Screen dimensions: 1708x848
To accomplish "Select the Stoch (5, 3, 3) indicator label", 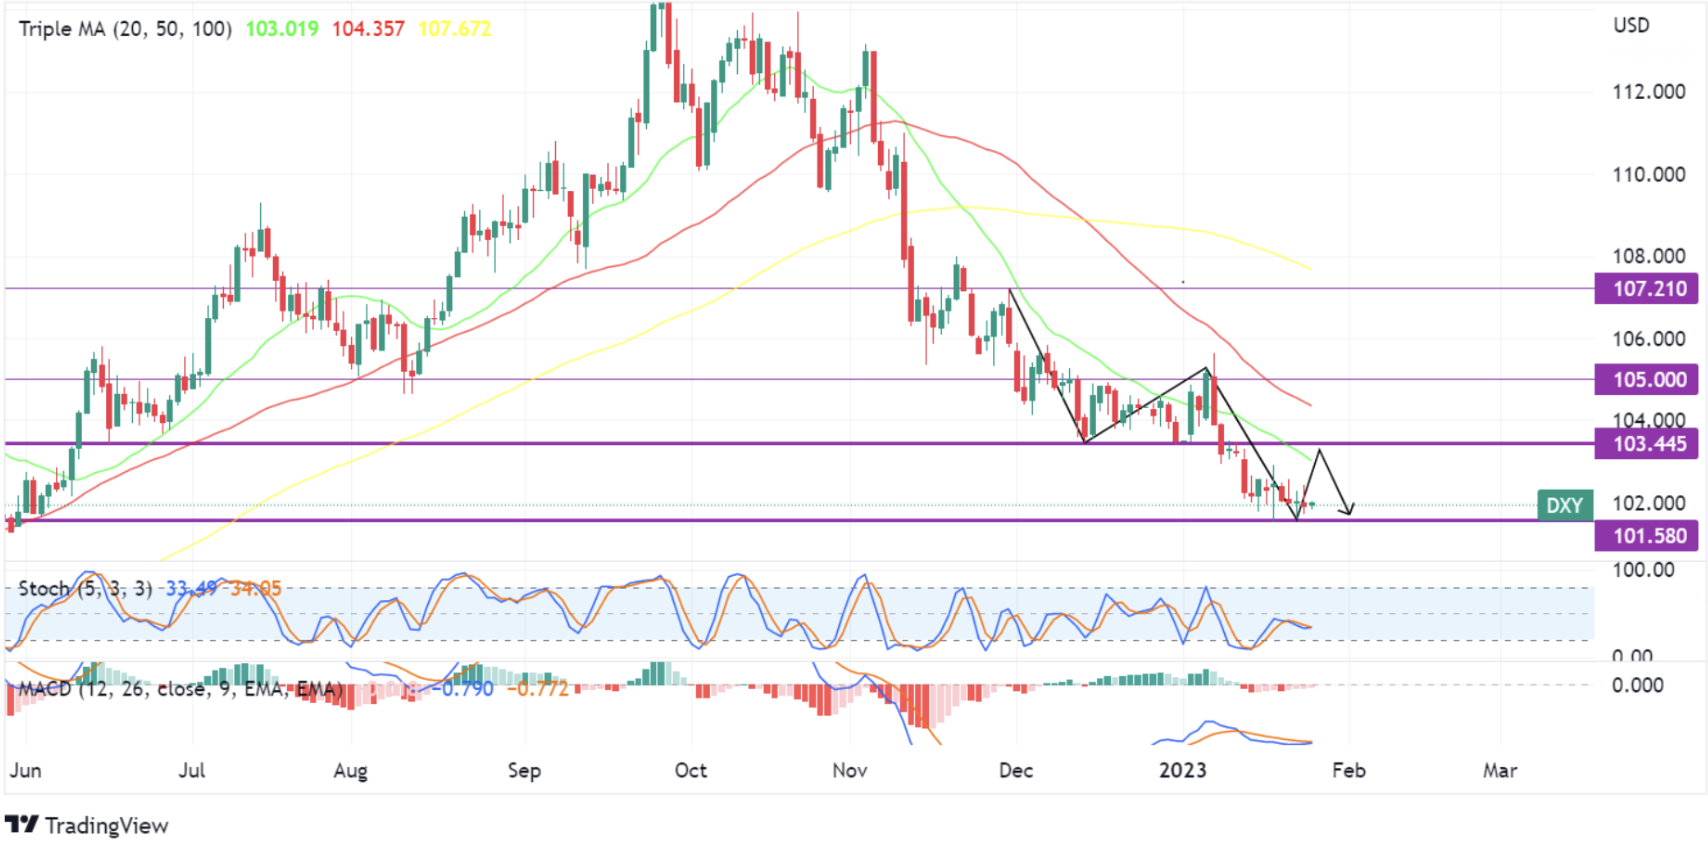I will coord(85,588).
